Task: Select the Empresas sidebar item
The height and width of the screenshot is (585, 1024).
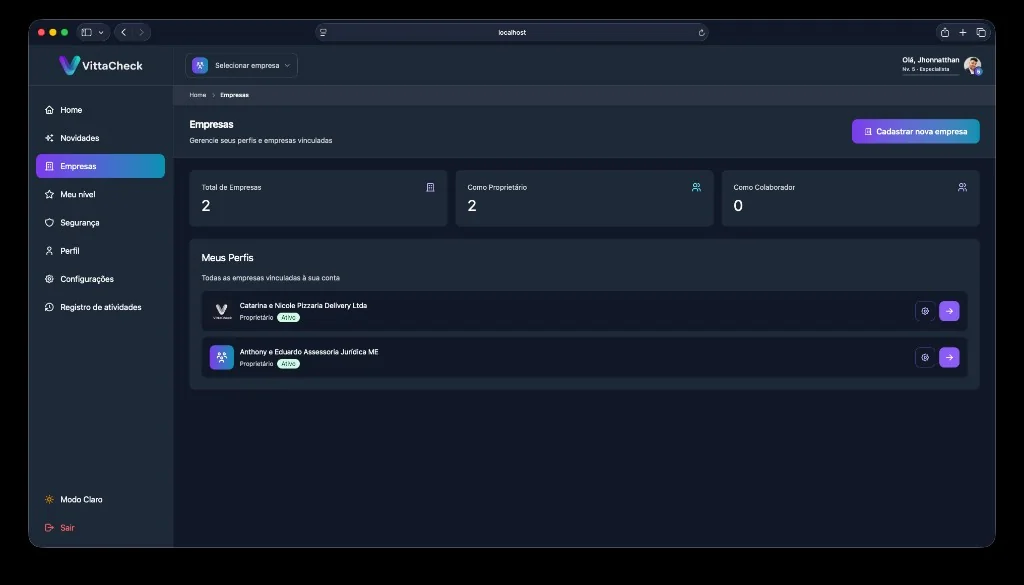Action: pos(100,166)
